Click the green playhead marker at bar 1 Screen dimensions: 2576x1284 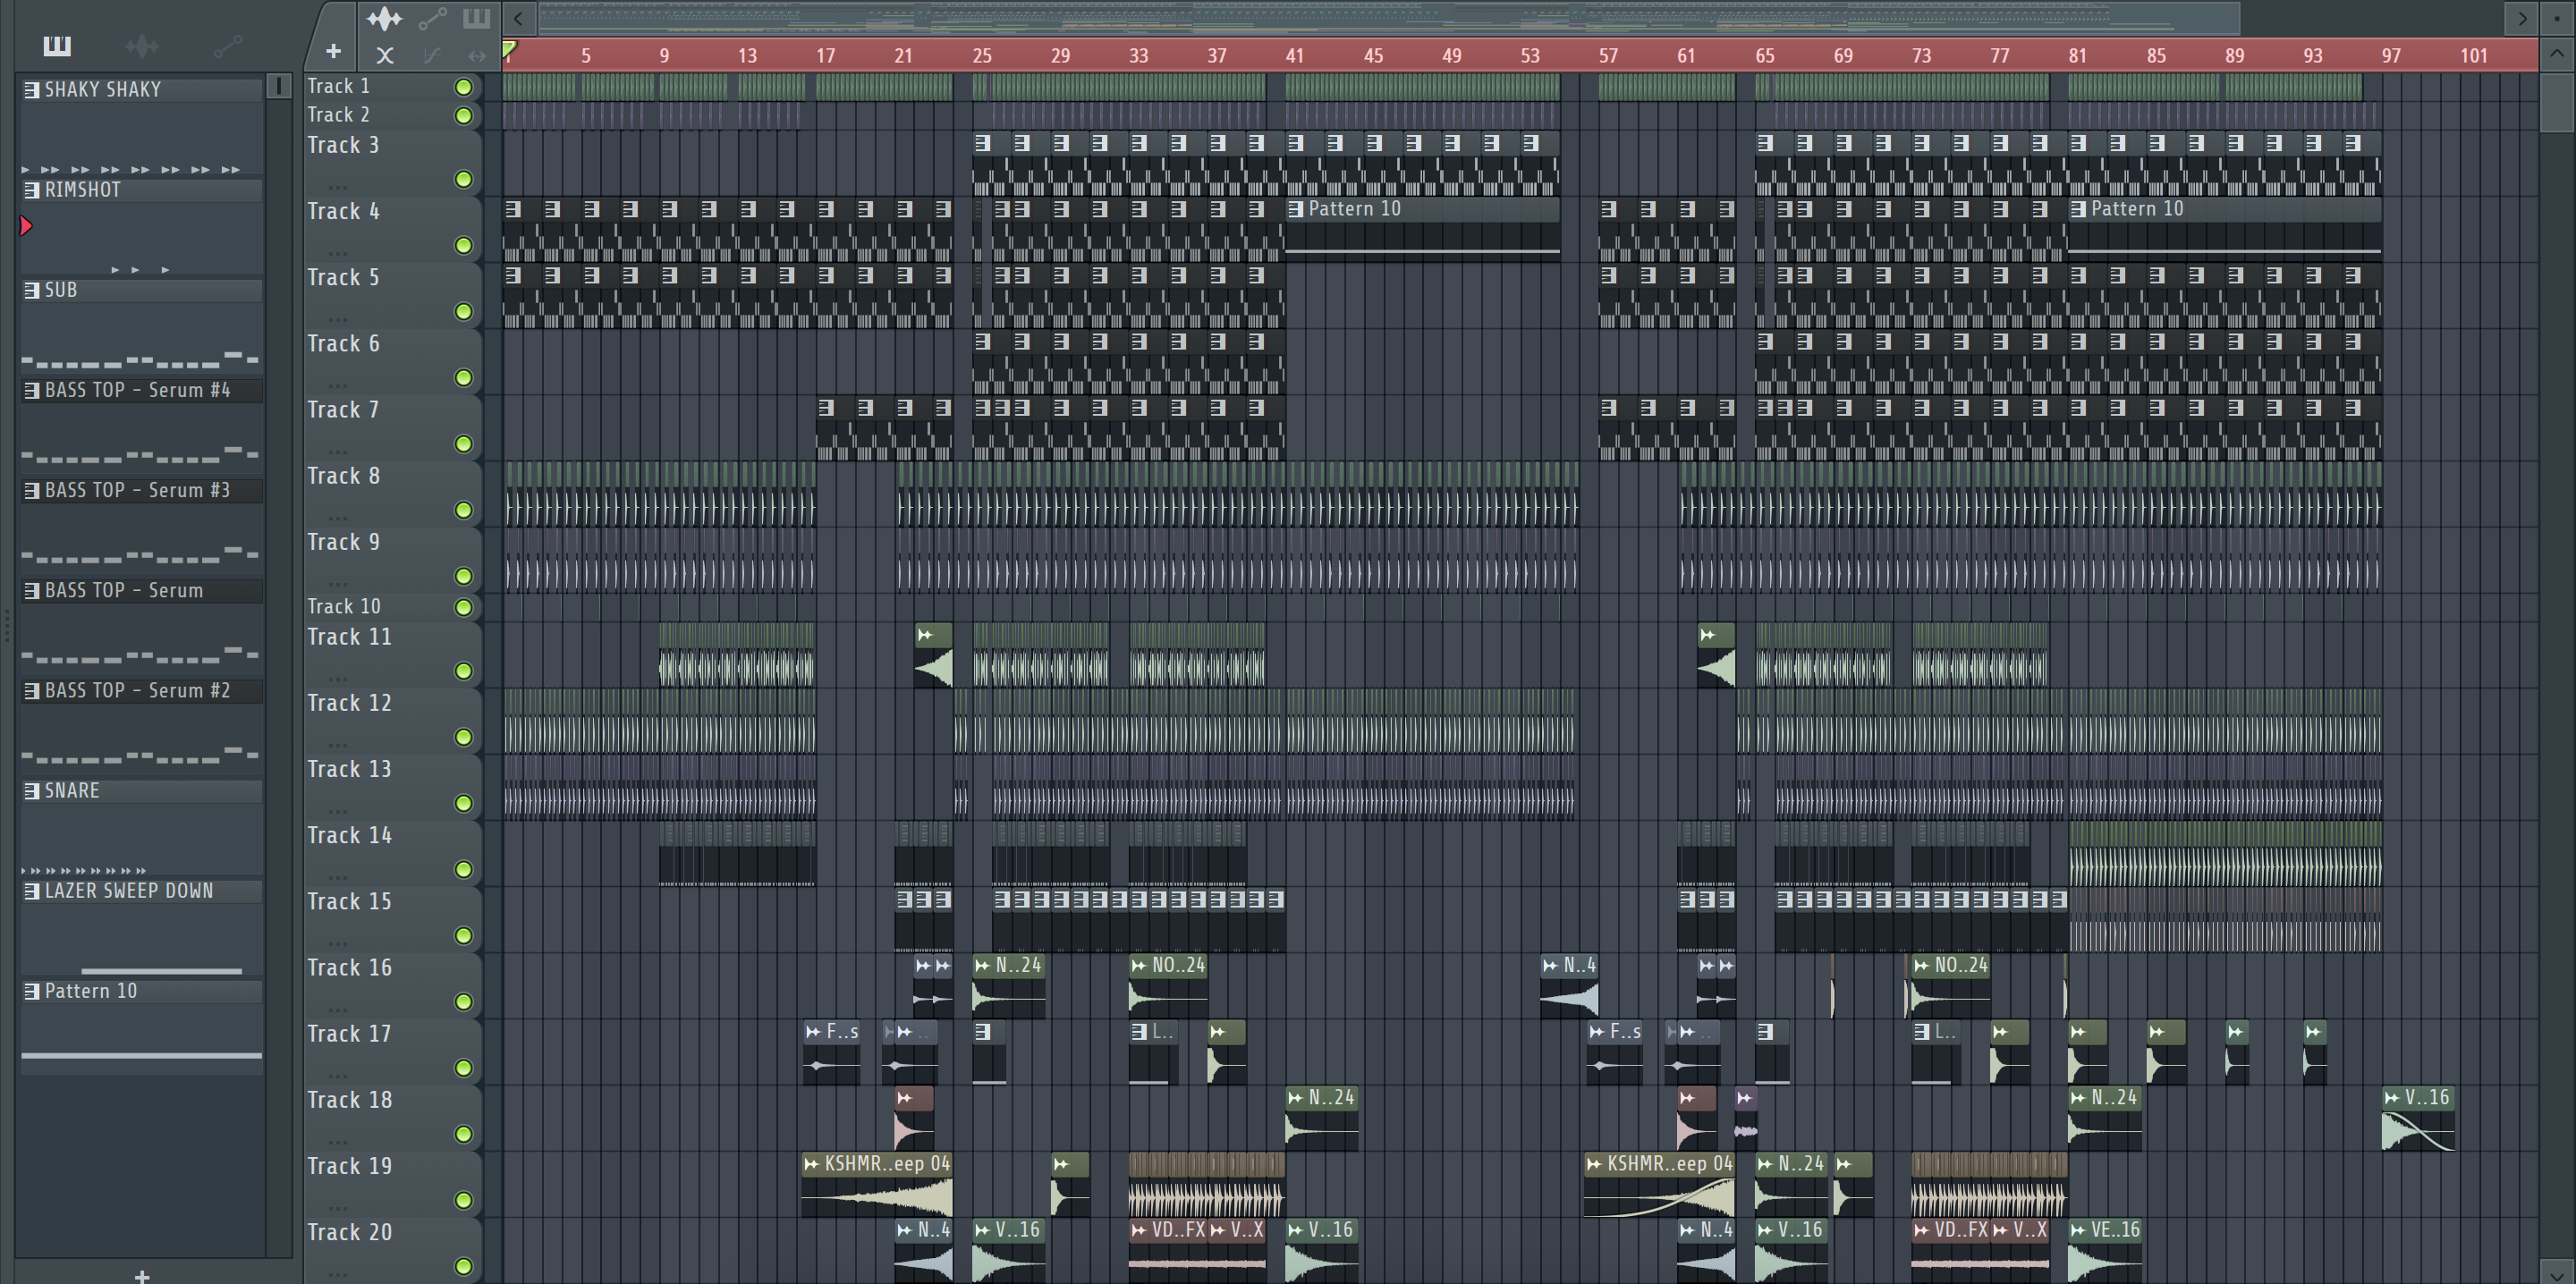point(509,49)
